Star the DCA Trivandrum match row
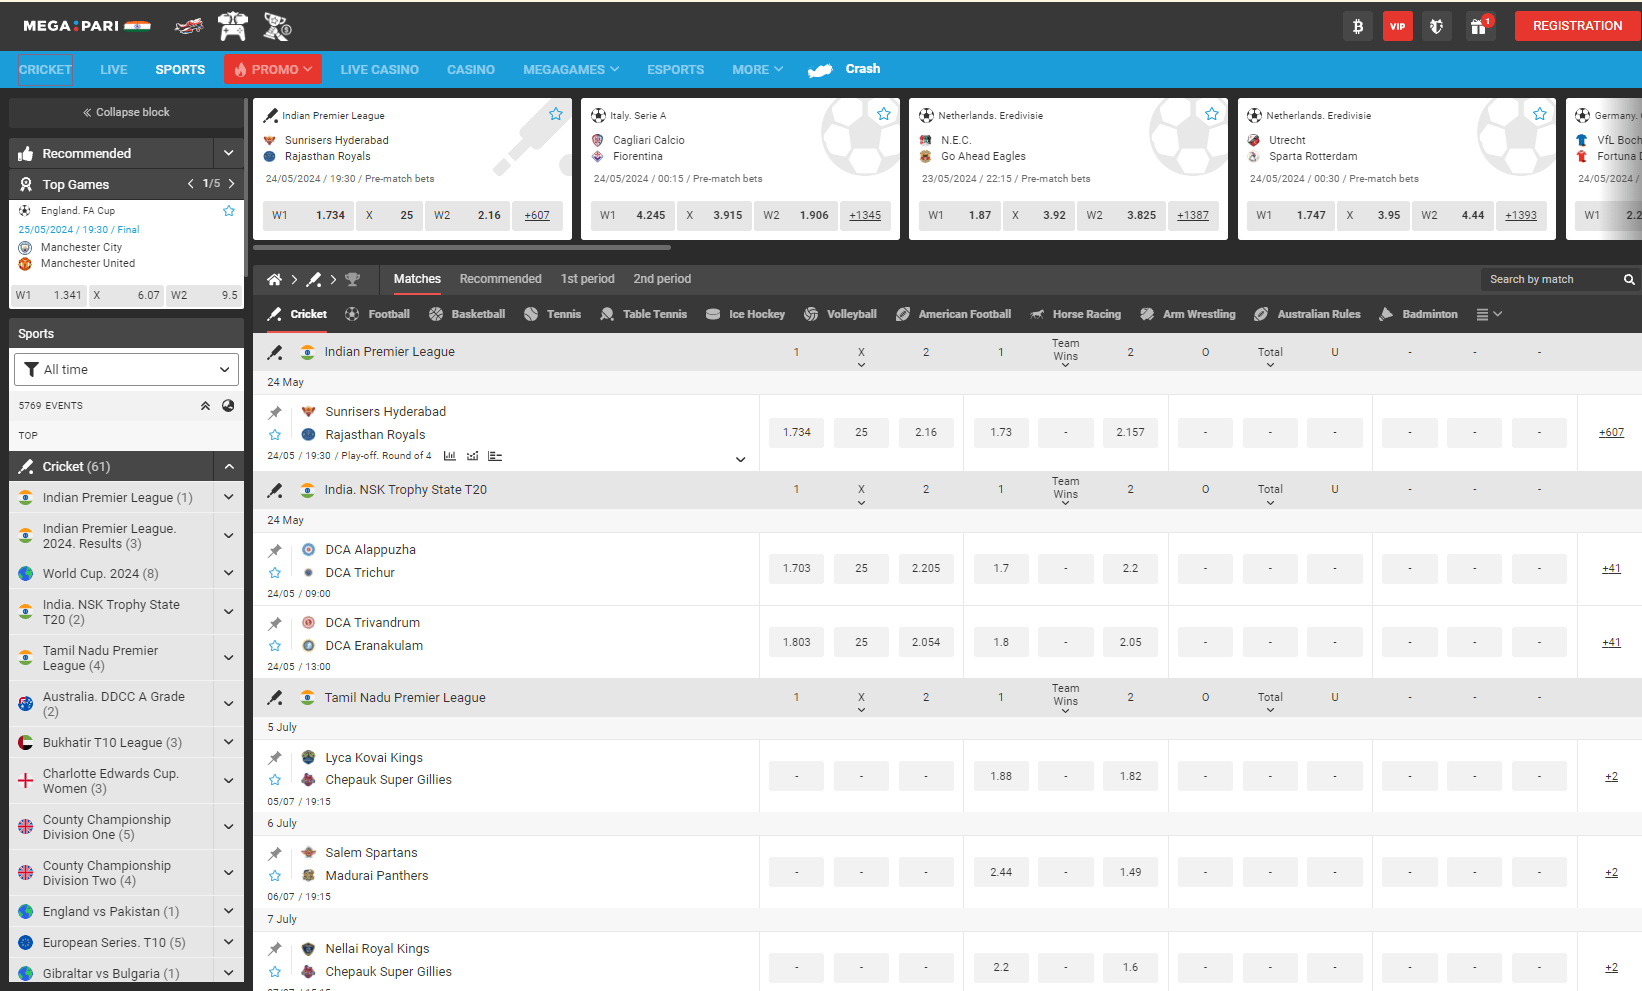The image size is (1642, 991). point(275,646)
